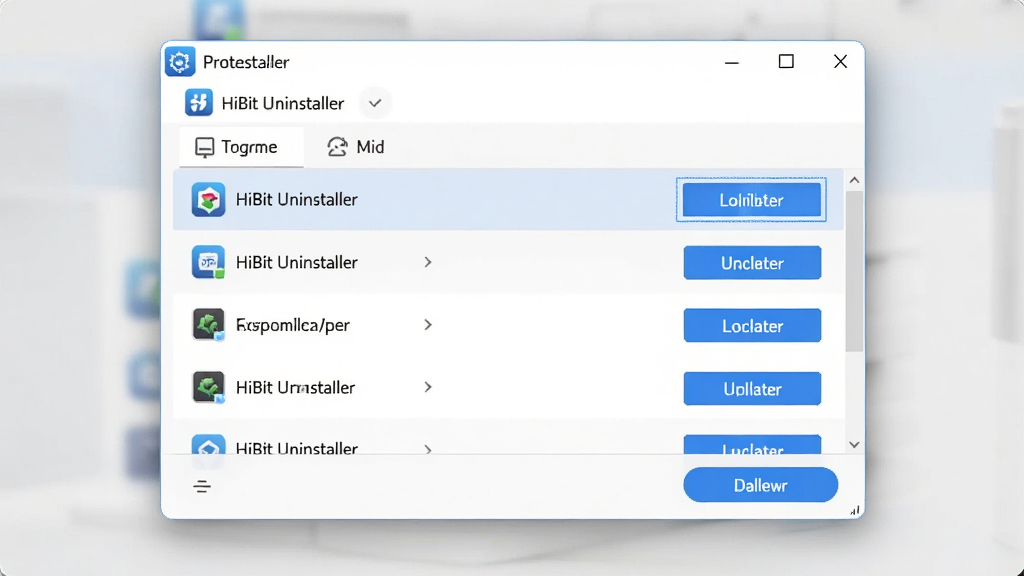
Task: Switch to the Togrme tab
Action: coord(241,147)
